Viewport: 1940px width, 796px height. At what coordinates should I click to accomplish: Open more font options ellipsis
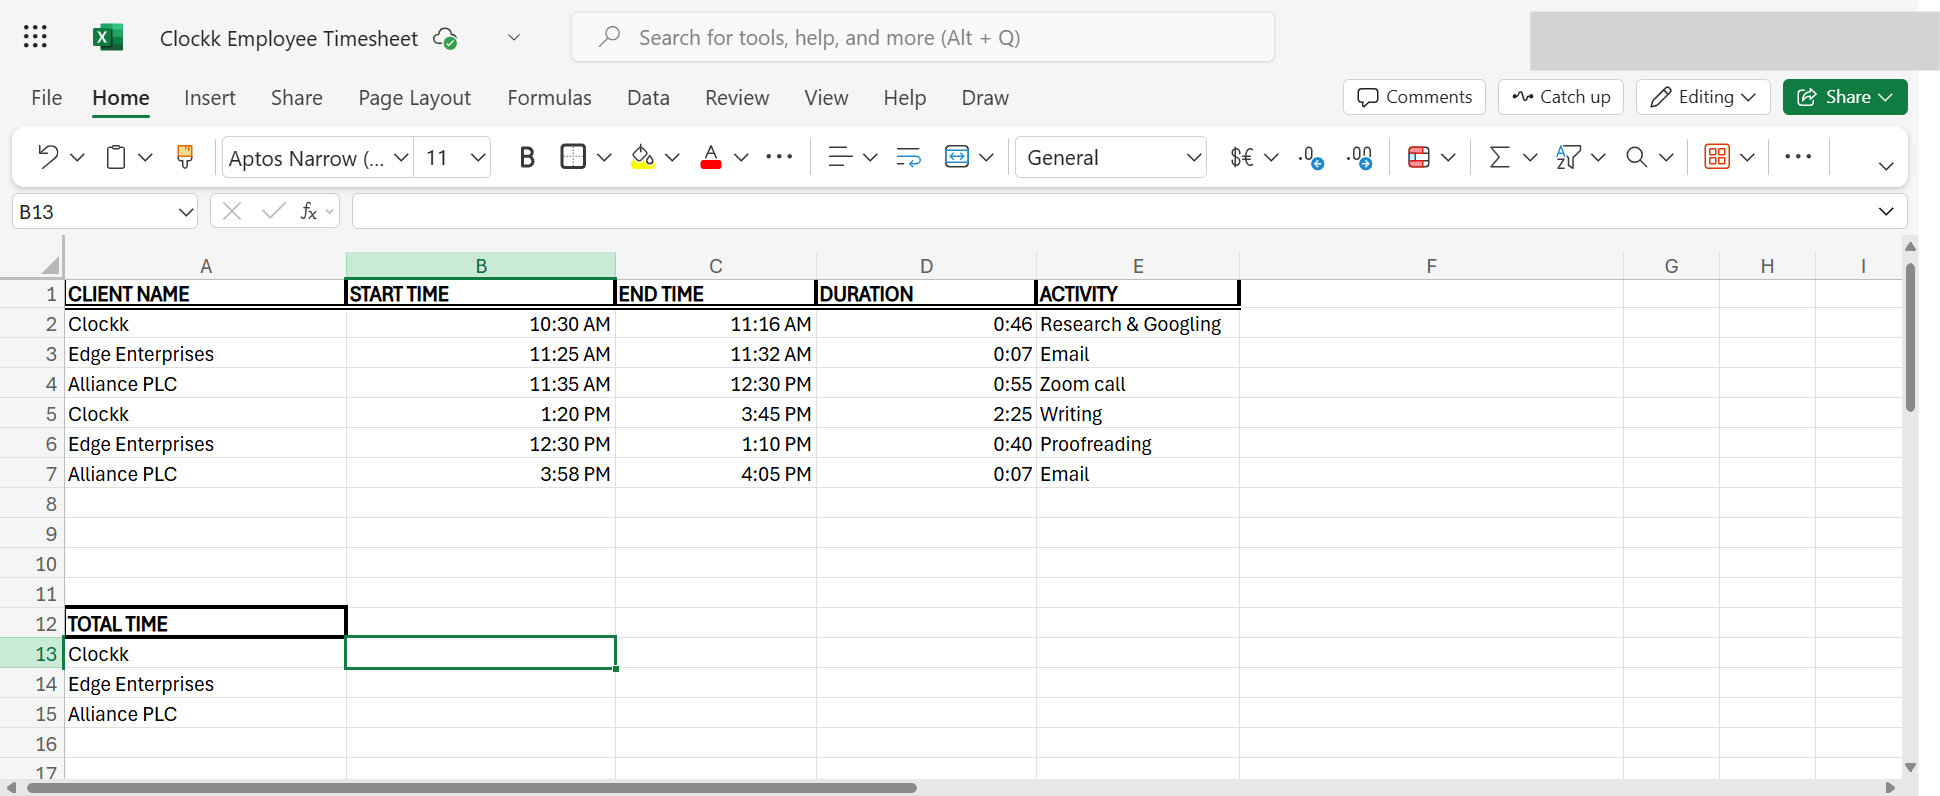click(x=779, y=157)
